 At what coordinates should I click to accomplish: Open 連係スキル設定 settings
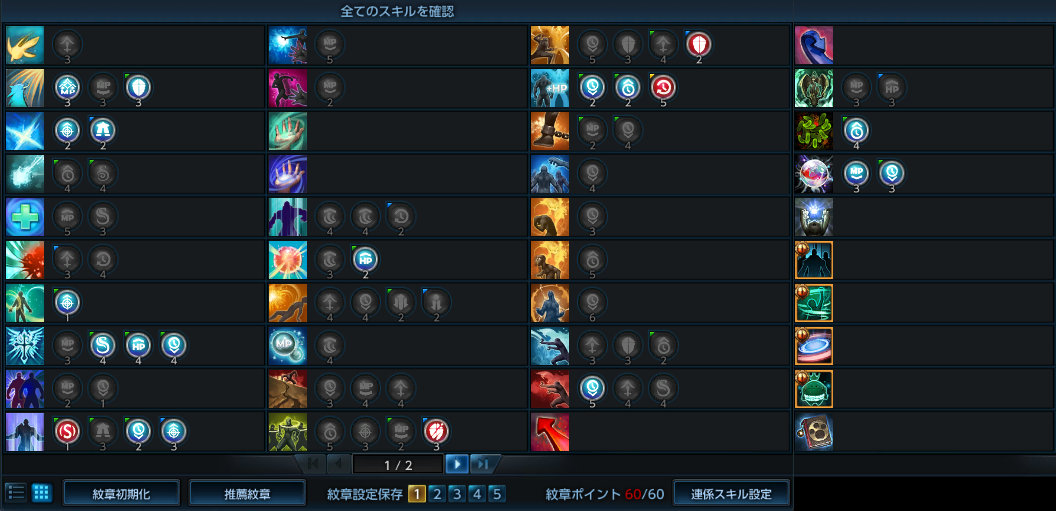tap(731, 493)
